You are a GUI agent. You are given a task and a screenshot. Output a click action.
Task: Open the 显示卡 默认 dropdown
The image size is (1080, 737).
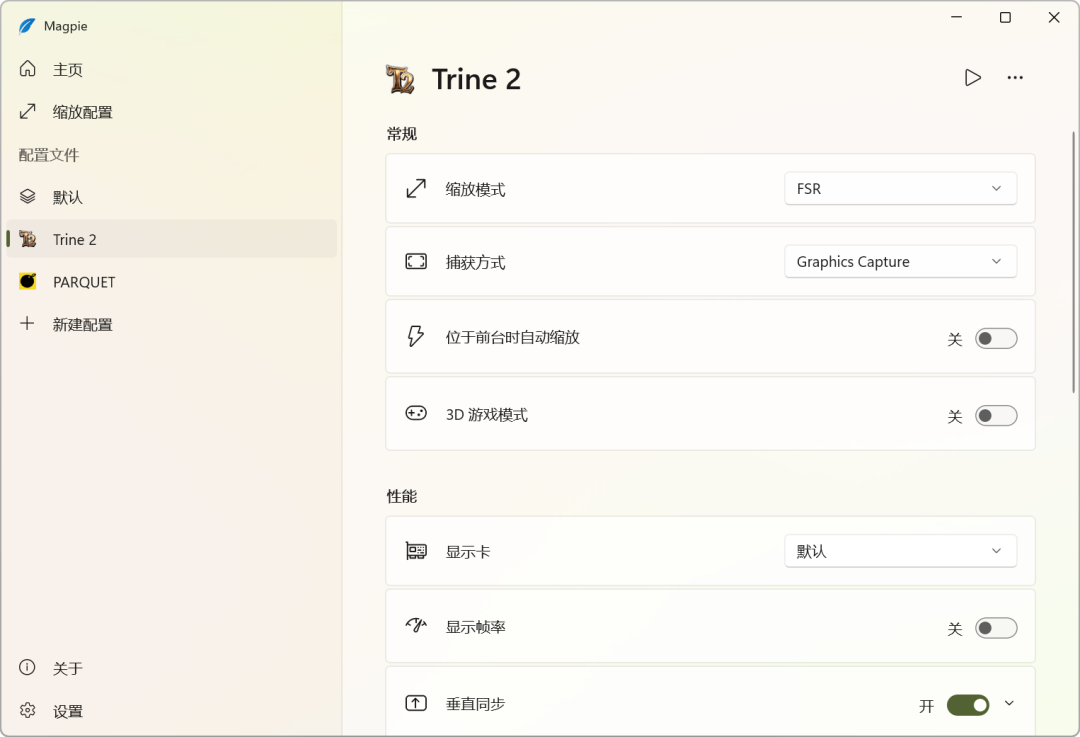pyautogui.click(x=900, y=551)
